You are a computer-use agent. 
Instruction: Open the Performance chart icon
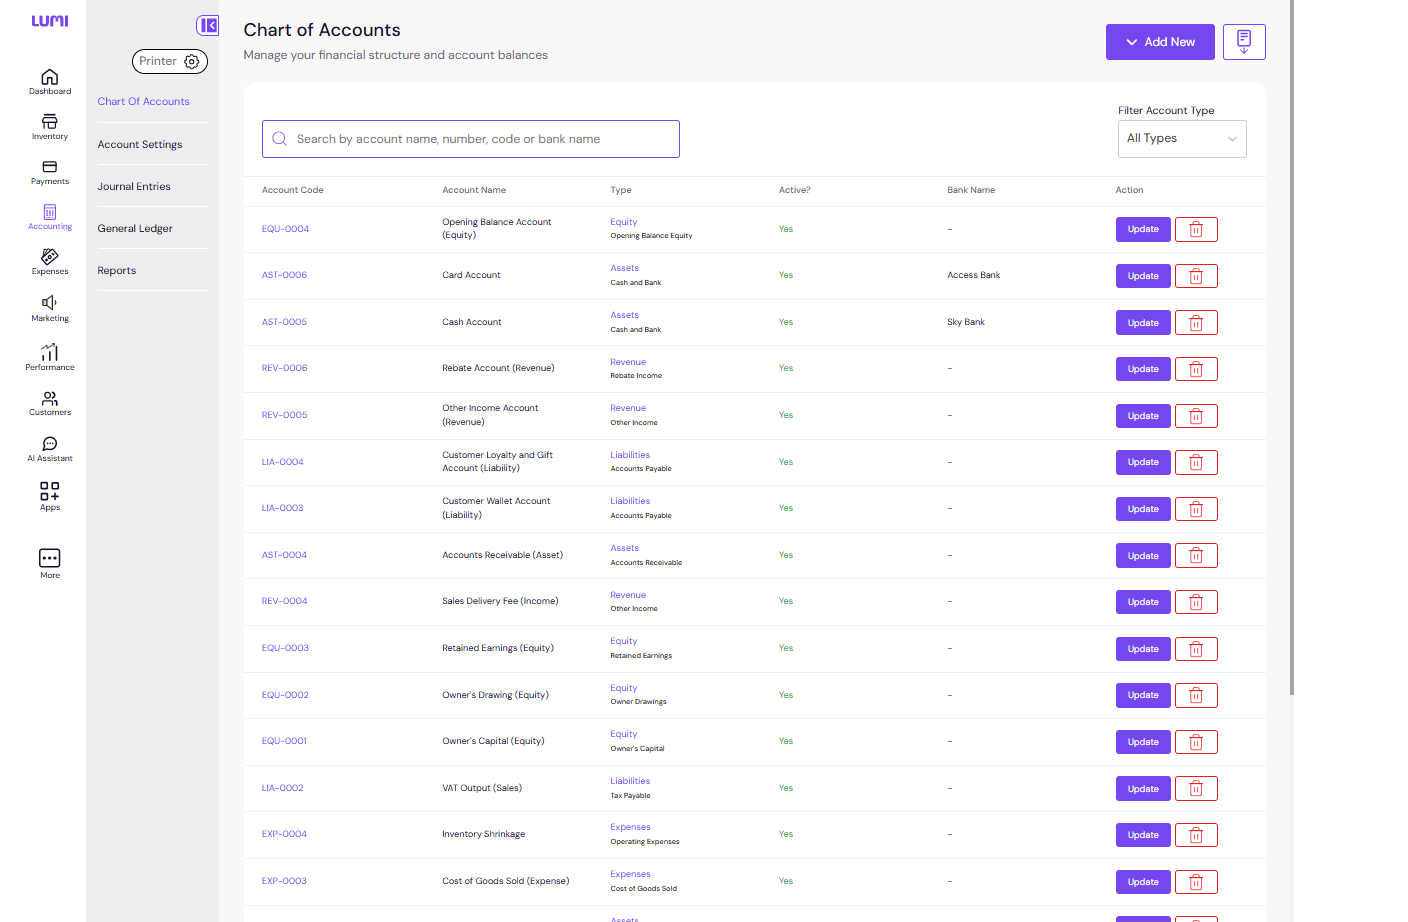[x=49, y=352]
